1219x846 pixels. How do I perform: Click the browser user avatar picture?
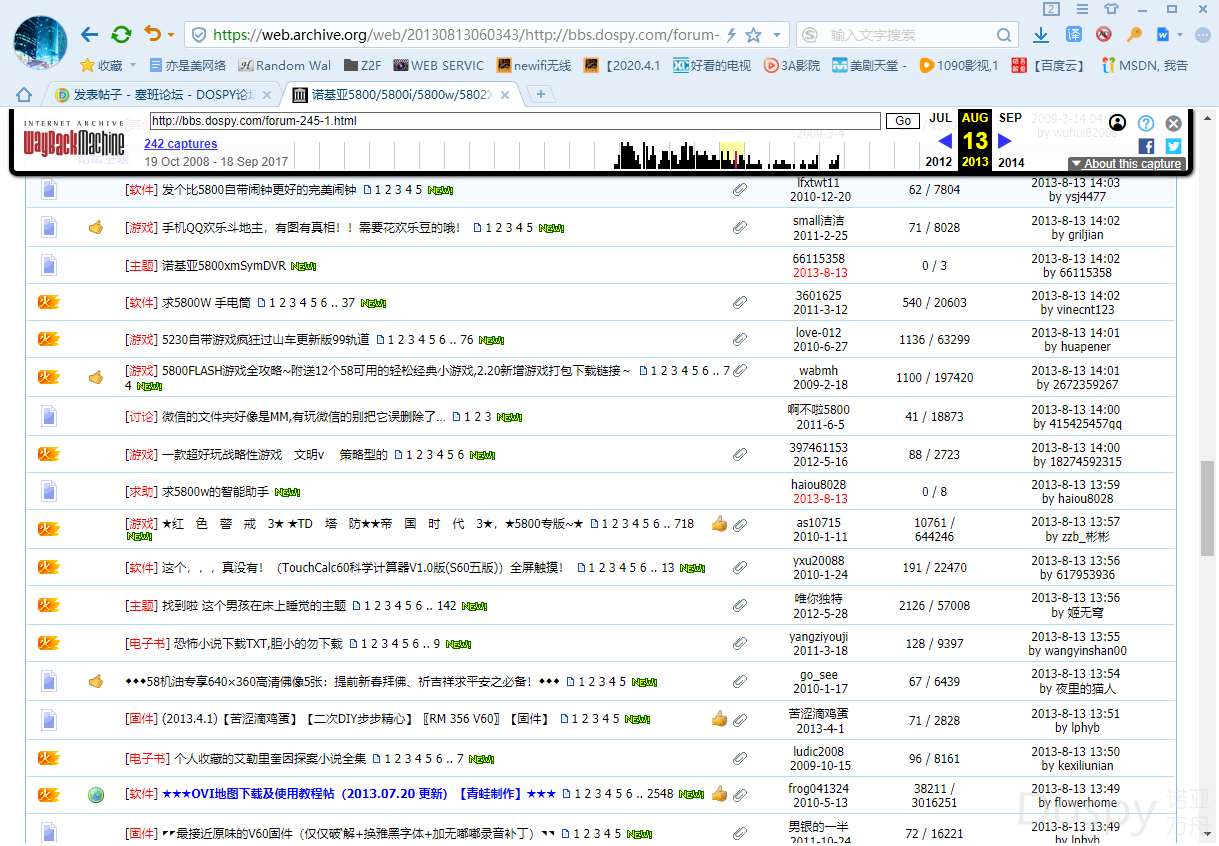[x=40, y=43]
